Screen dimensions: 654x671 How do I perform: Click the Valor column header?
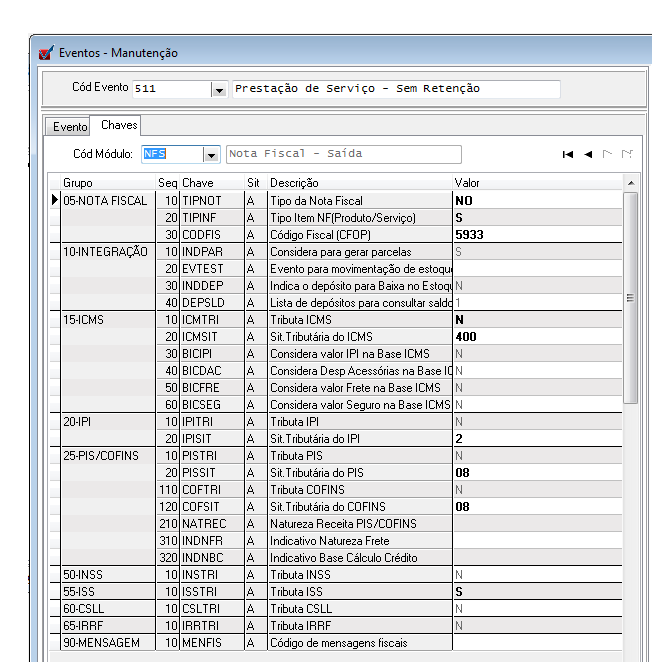coord(467,183)
